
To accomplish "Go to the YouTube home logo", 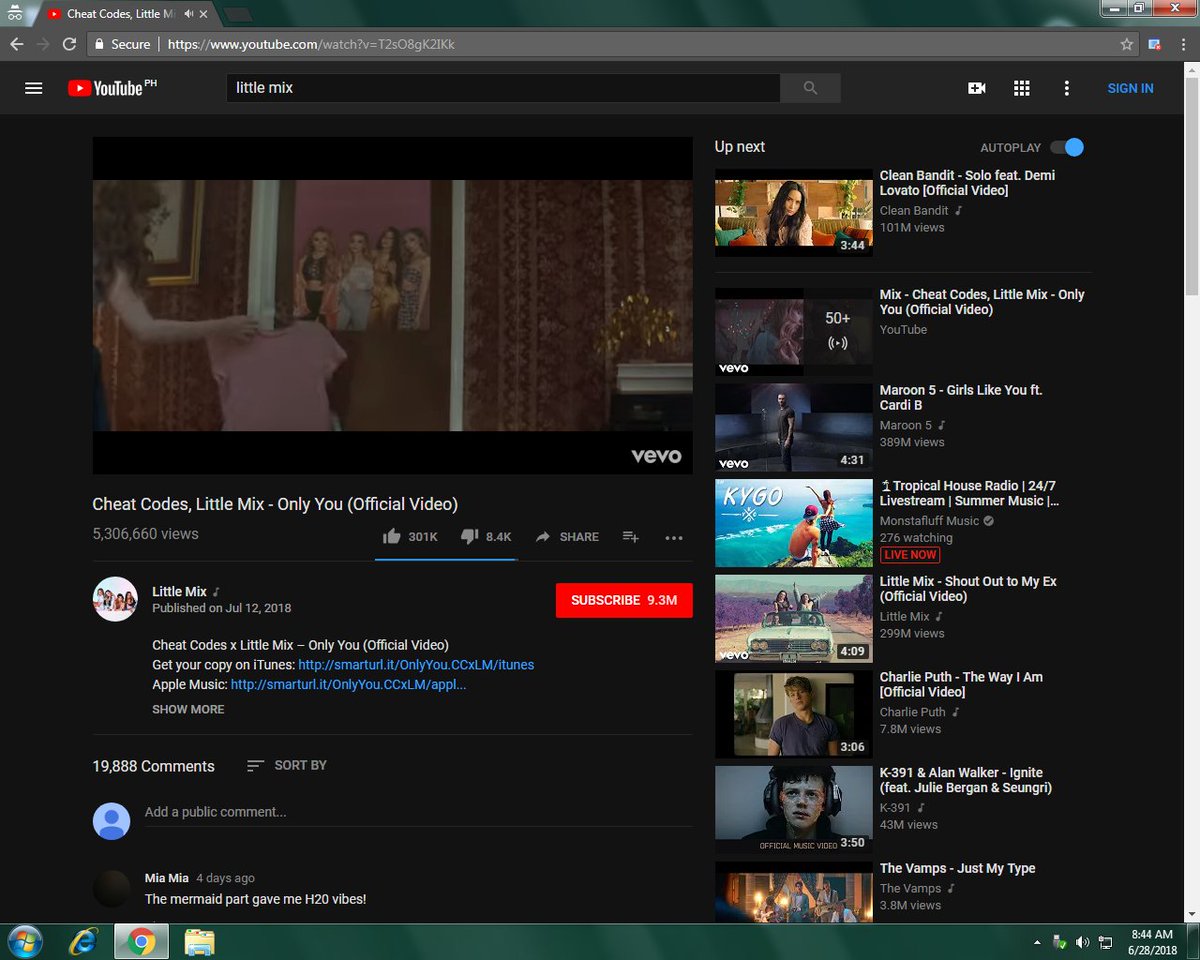I will pos(112,88).
